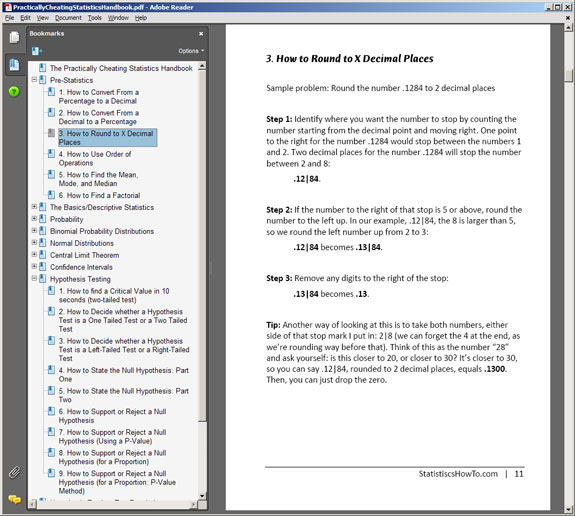Collapse the Pre-Statistics bookmark group

tap(34, 79)
